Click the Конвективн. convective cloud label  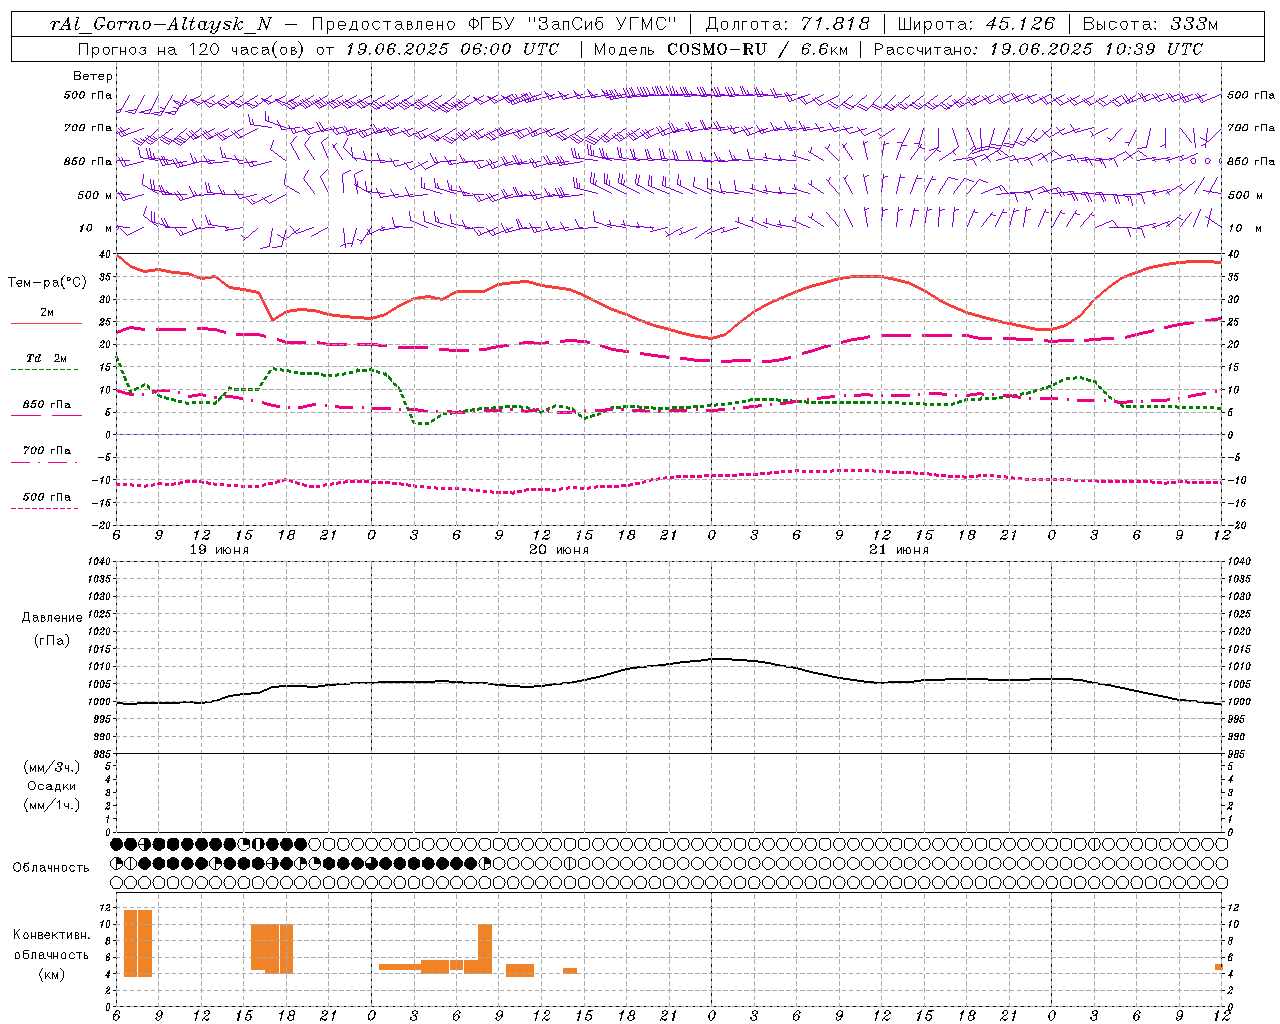click(x=52, y=935)
